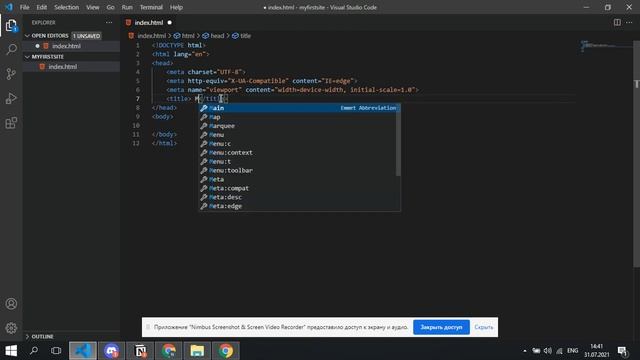Viewport: 640px width, 360px height.
Task: Click title in the breadcrumb
Action: [x=245, y=36]
